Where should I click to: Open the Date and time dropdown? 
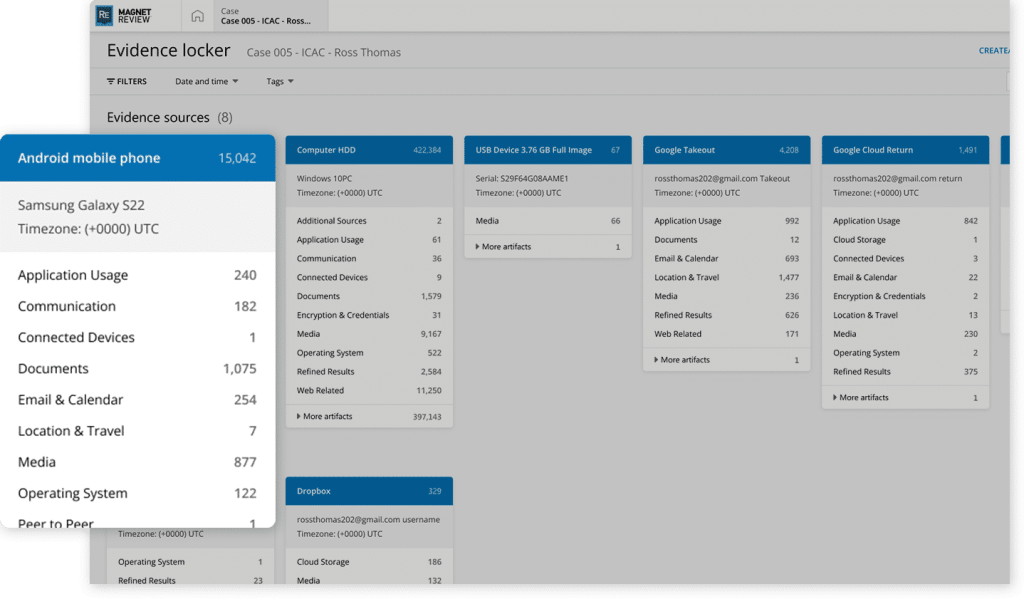pos(206,81)
